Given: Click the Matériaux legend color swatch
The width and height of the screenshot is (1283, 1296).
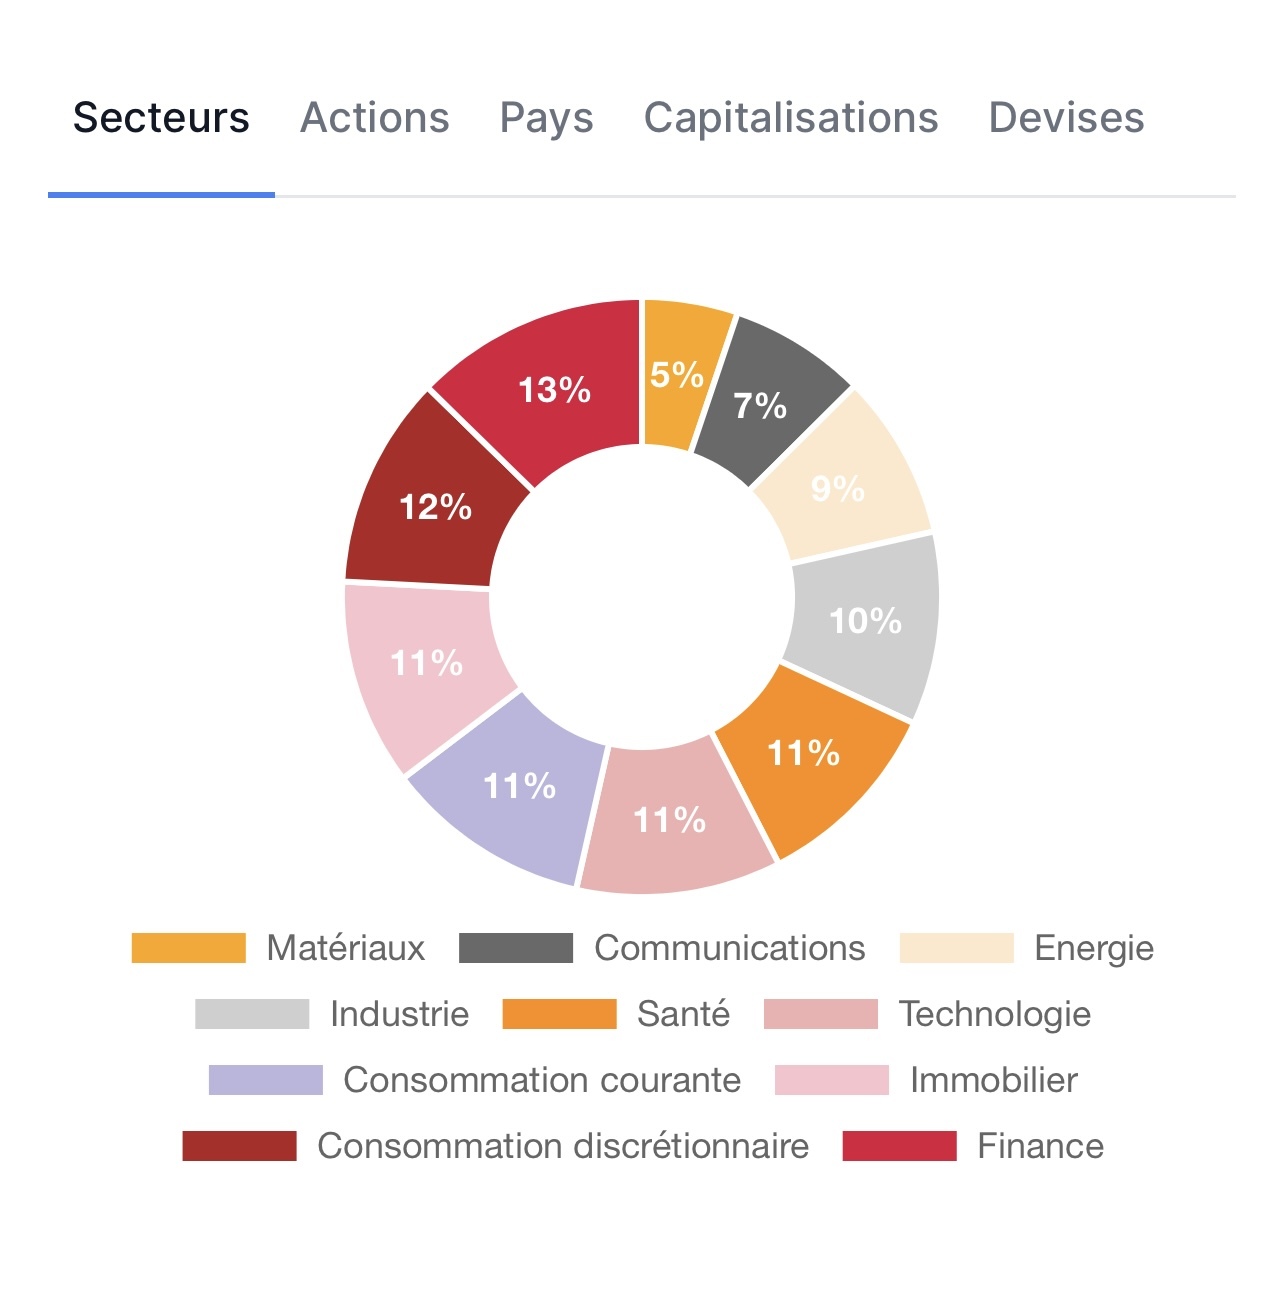Looking at the screenshot, I should (188, 948).
